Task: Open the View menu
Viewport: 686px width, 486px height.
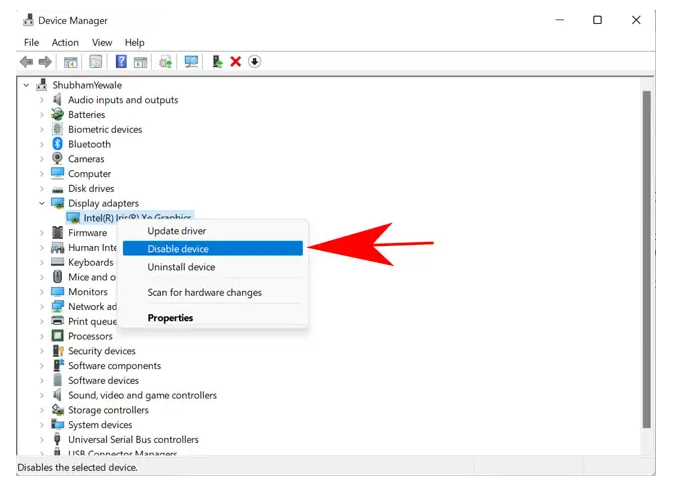Action: click(102, 42)
